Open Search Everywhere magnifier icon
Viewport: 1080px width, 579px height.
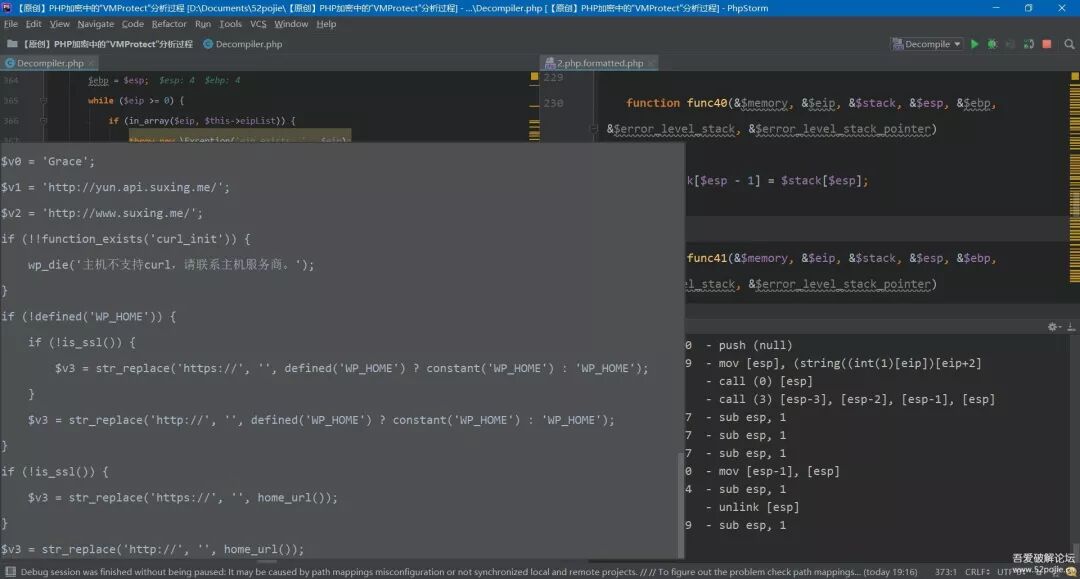[x=1069, y=44]
